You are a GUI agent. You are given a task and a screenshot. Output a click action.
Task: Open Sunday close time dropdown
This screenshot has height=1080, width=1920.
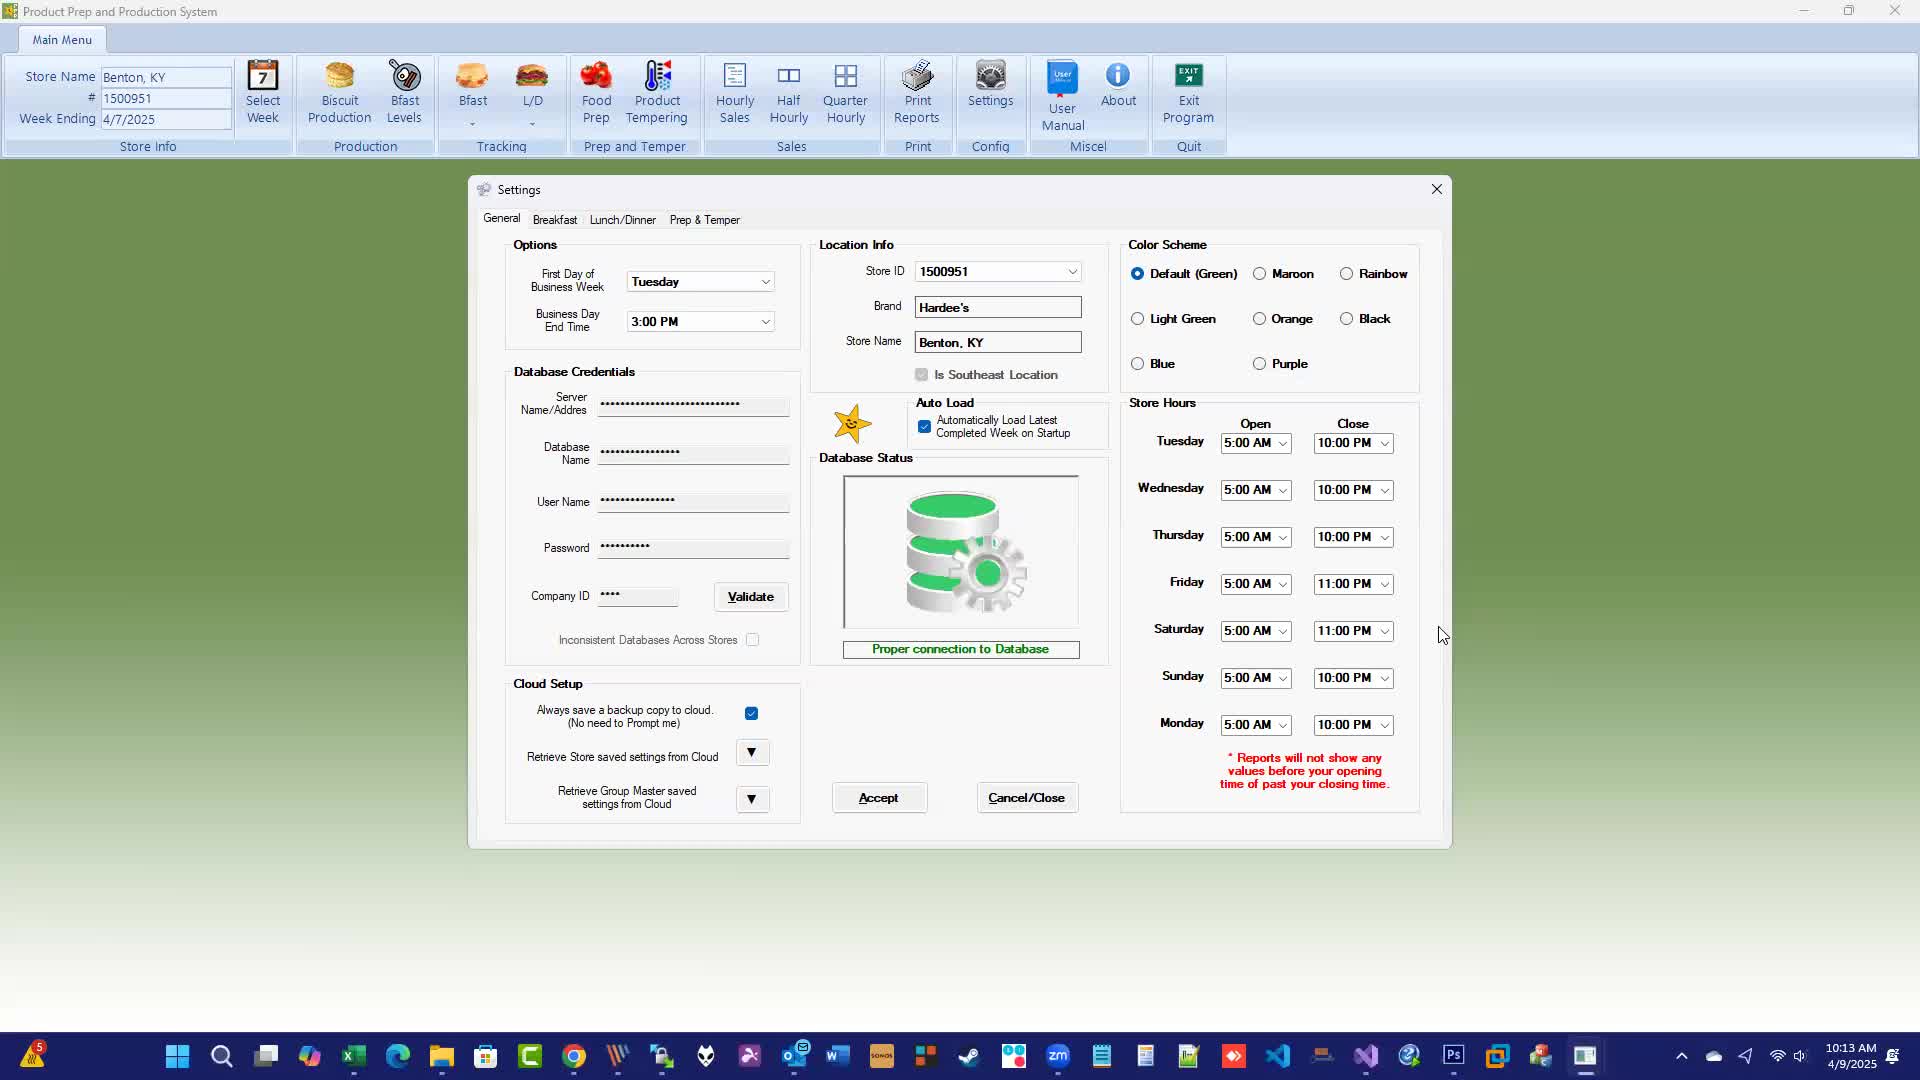pyautogui.click(x=1353, y=678)
